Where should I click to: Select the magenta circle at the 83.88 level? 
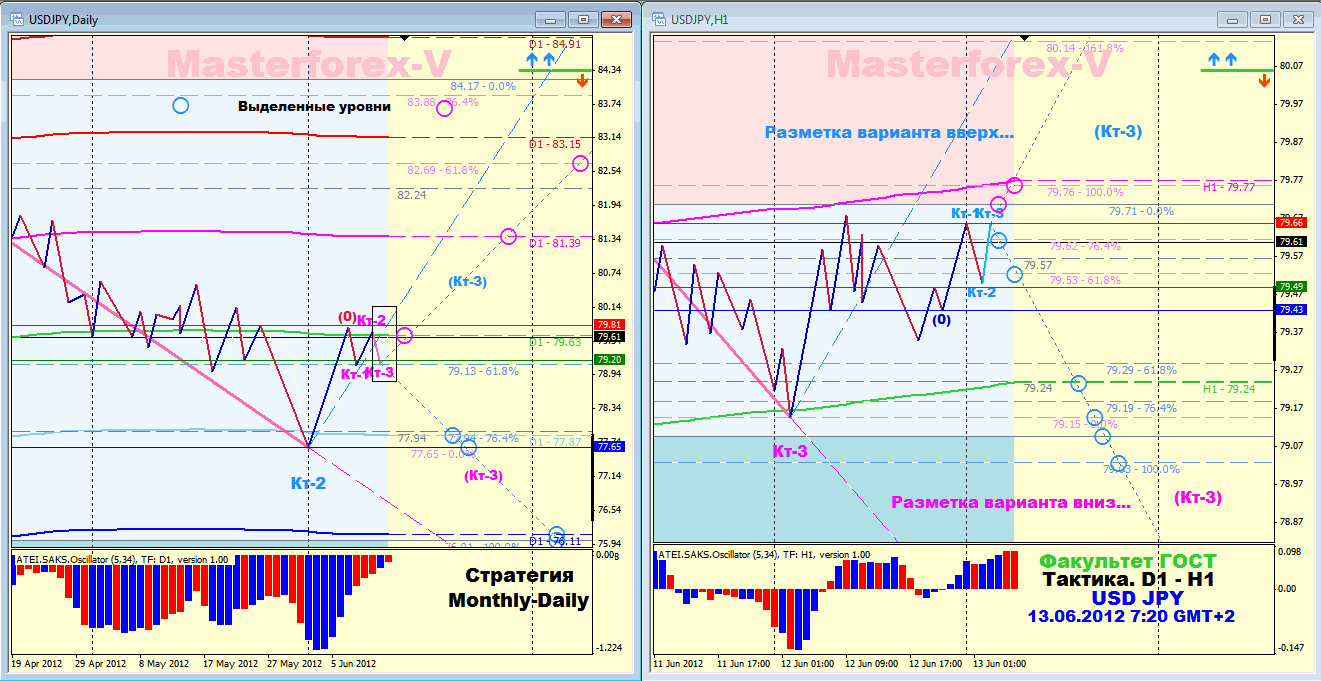click(444, 108)
